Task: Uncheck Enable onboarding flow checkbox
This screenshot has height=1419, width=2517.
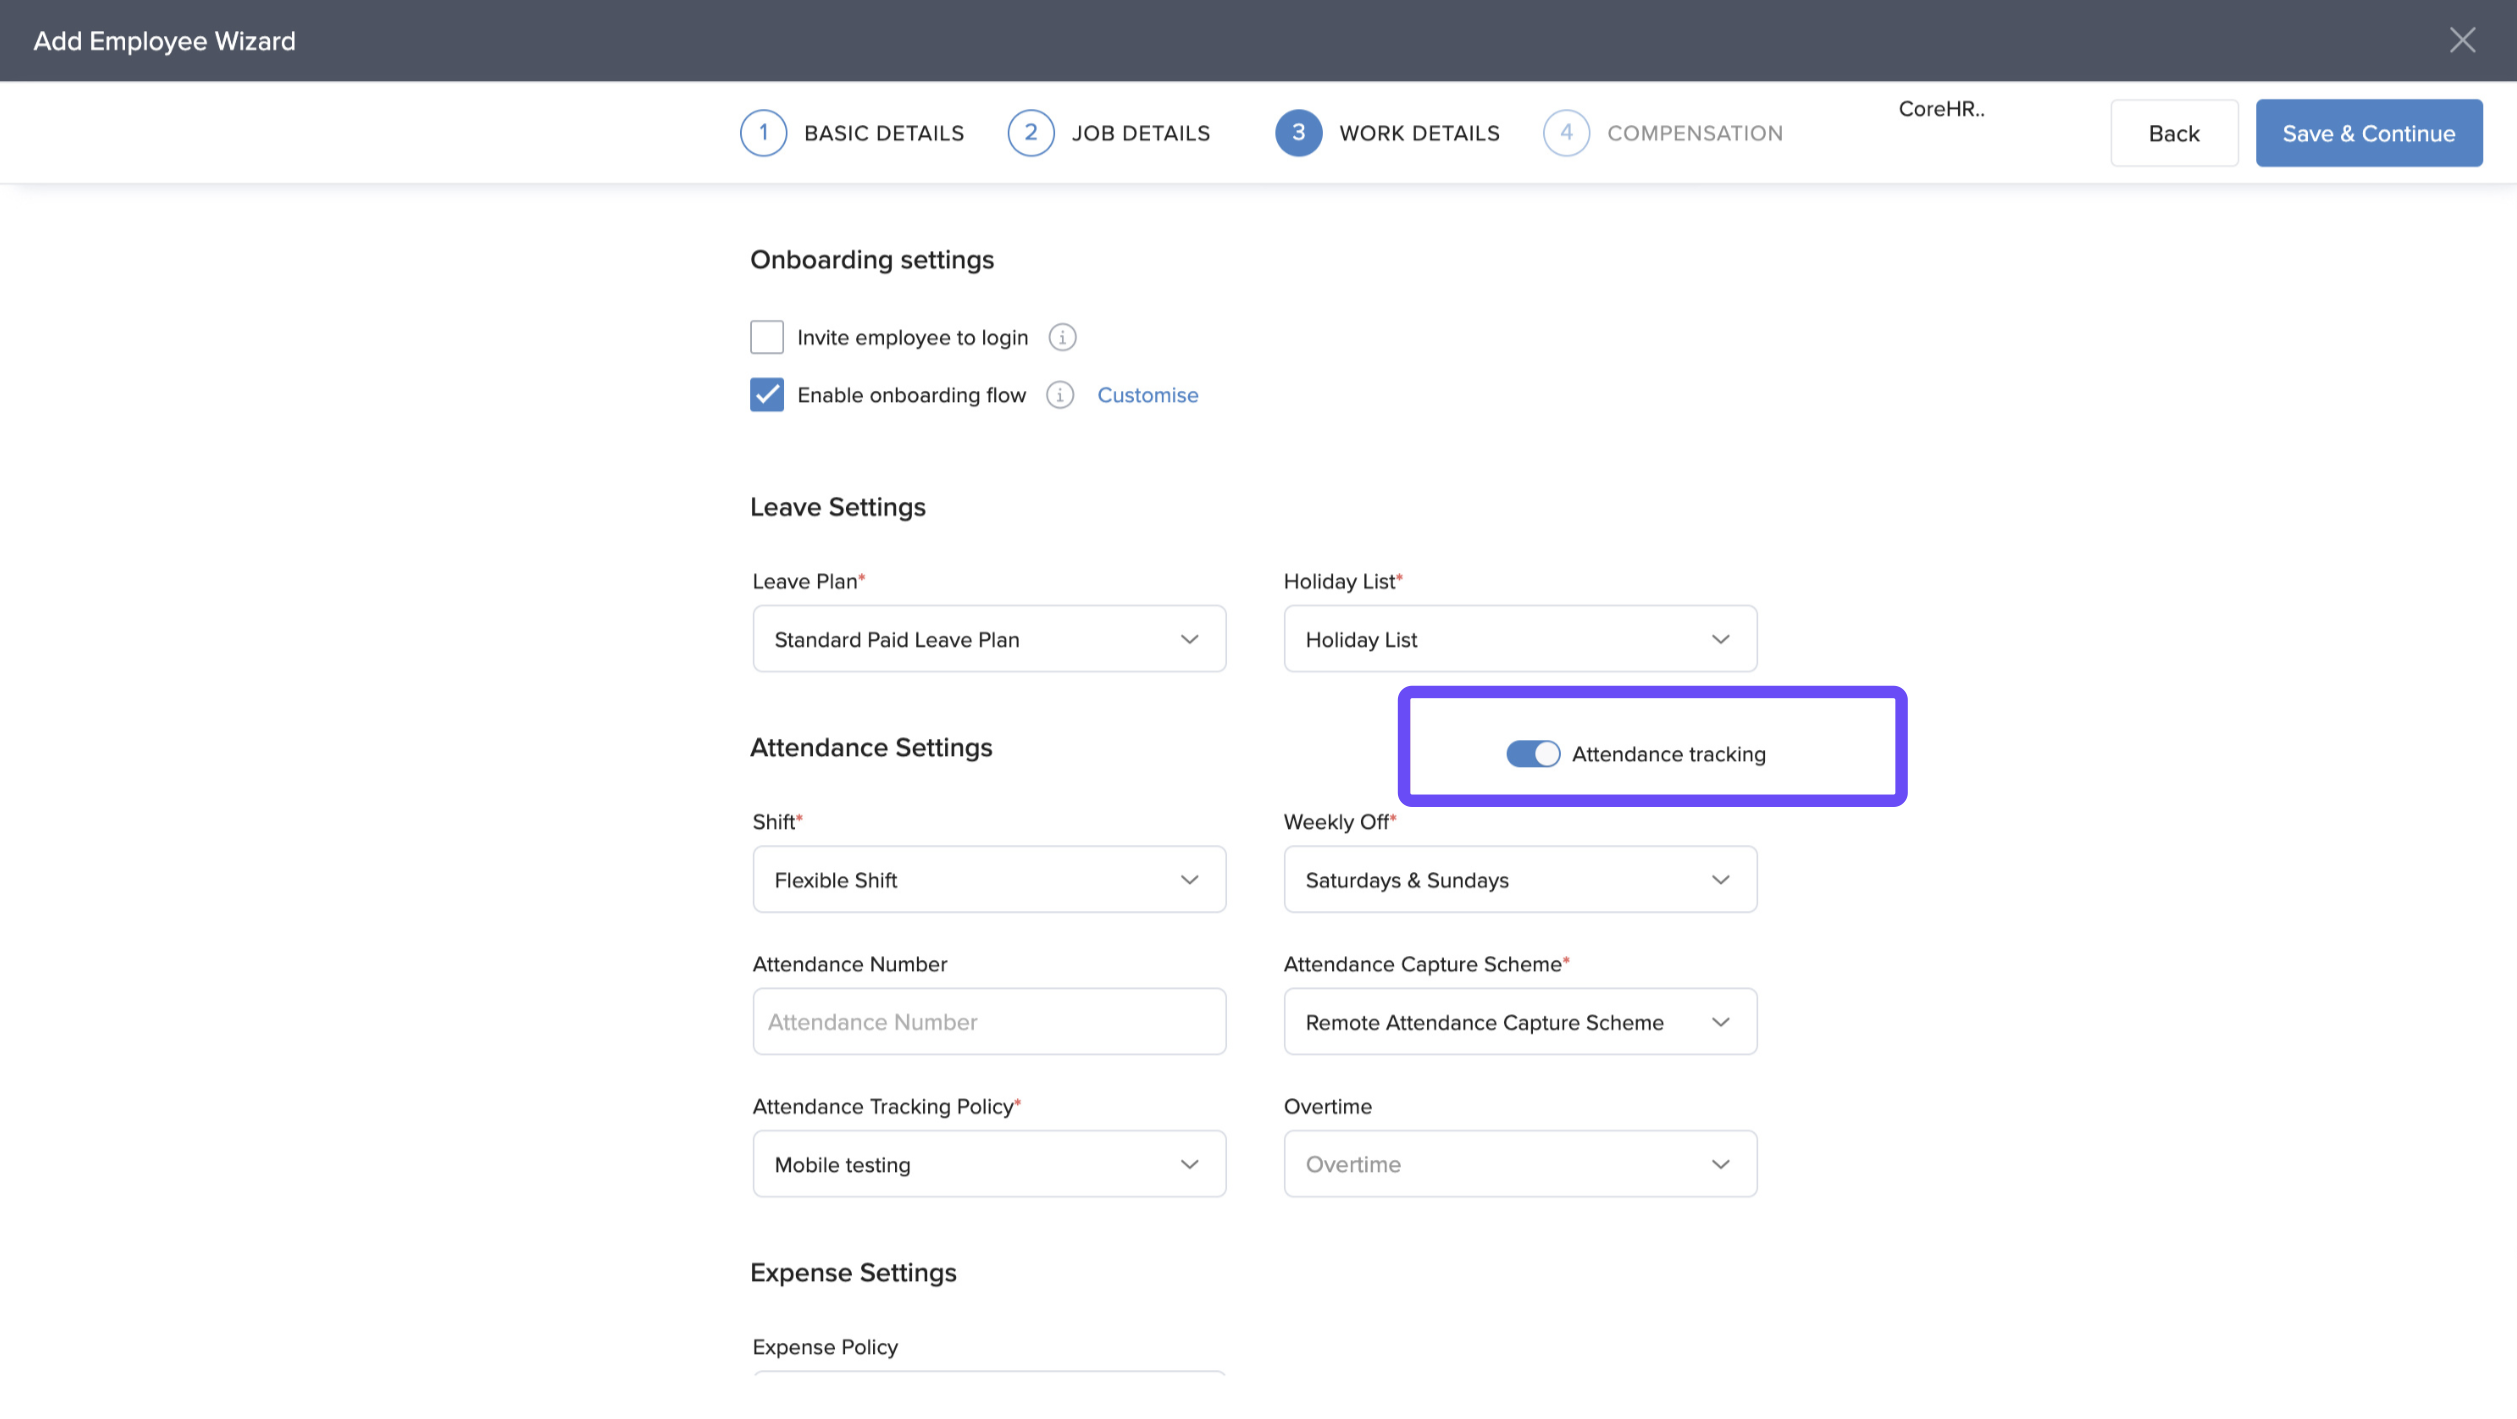Action: (x=767, y=395)
